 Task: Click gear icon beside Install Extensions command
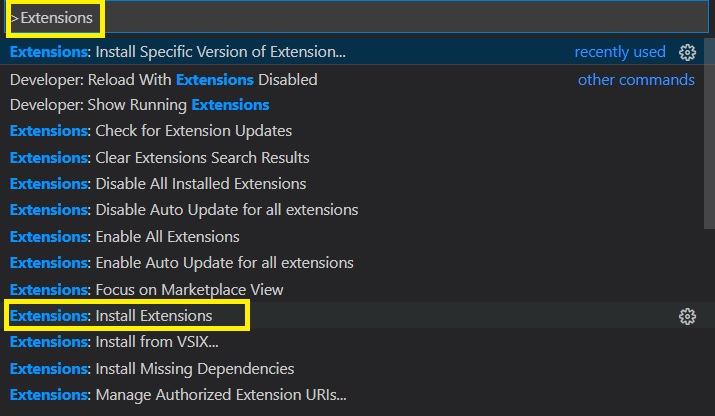[x=687, y=316]
